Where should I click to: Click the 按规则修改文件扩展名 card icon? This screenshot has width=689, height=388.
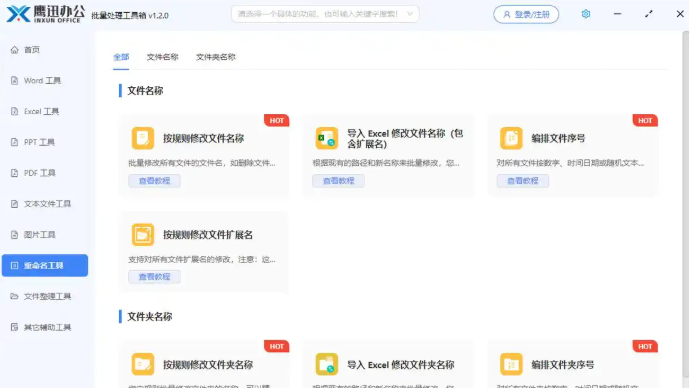143,234
